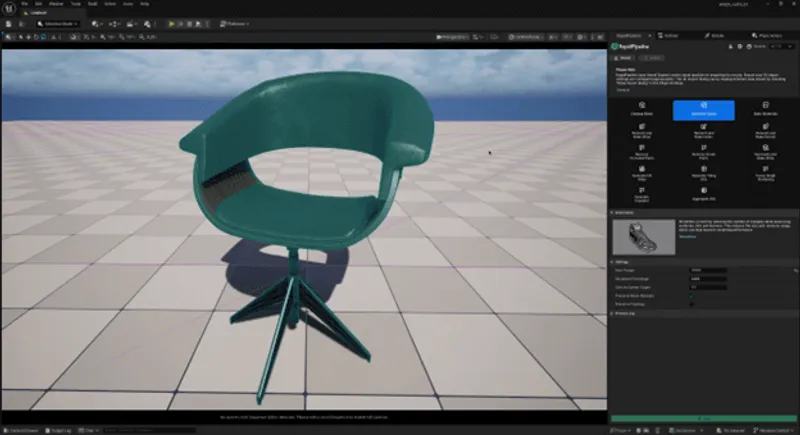Click the shoe preview thumbnail

click(x=643, y=236)
